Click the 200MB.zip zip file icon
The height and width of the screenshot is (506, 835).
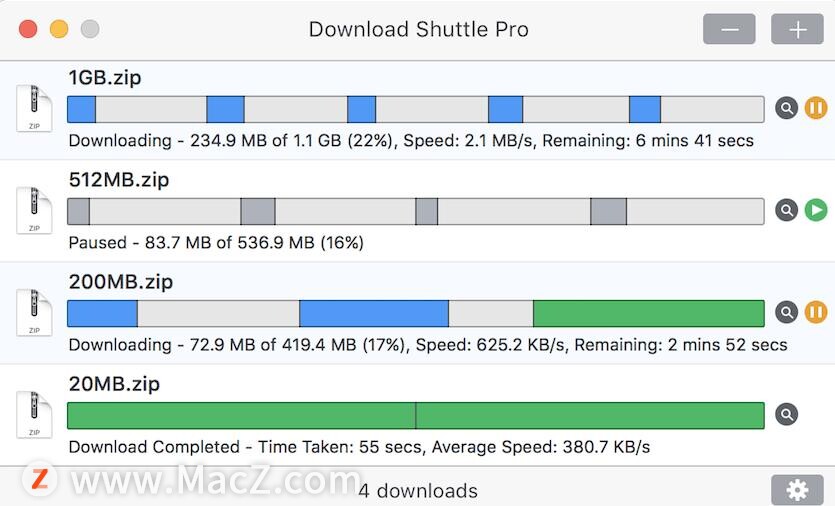pos(34,312)
